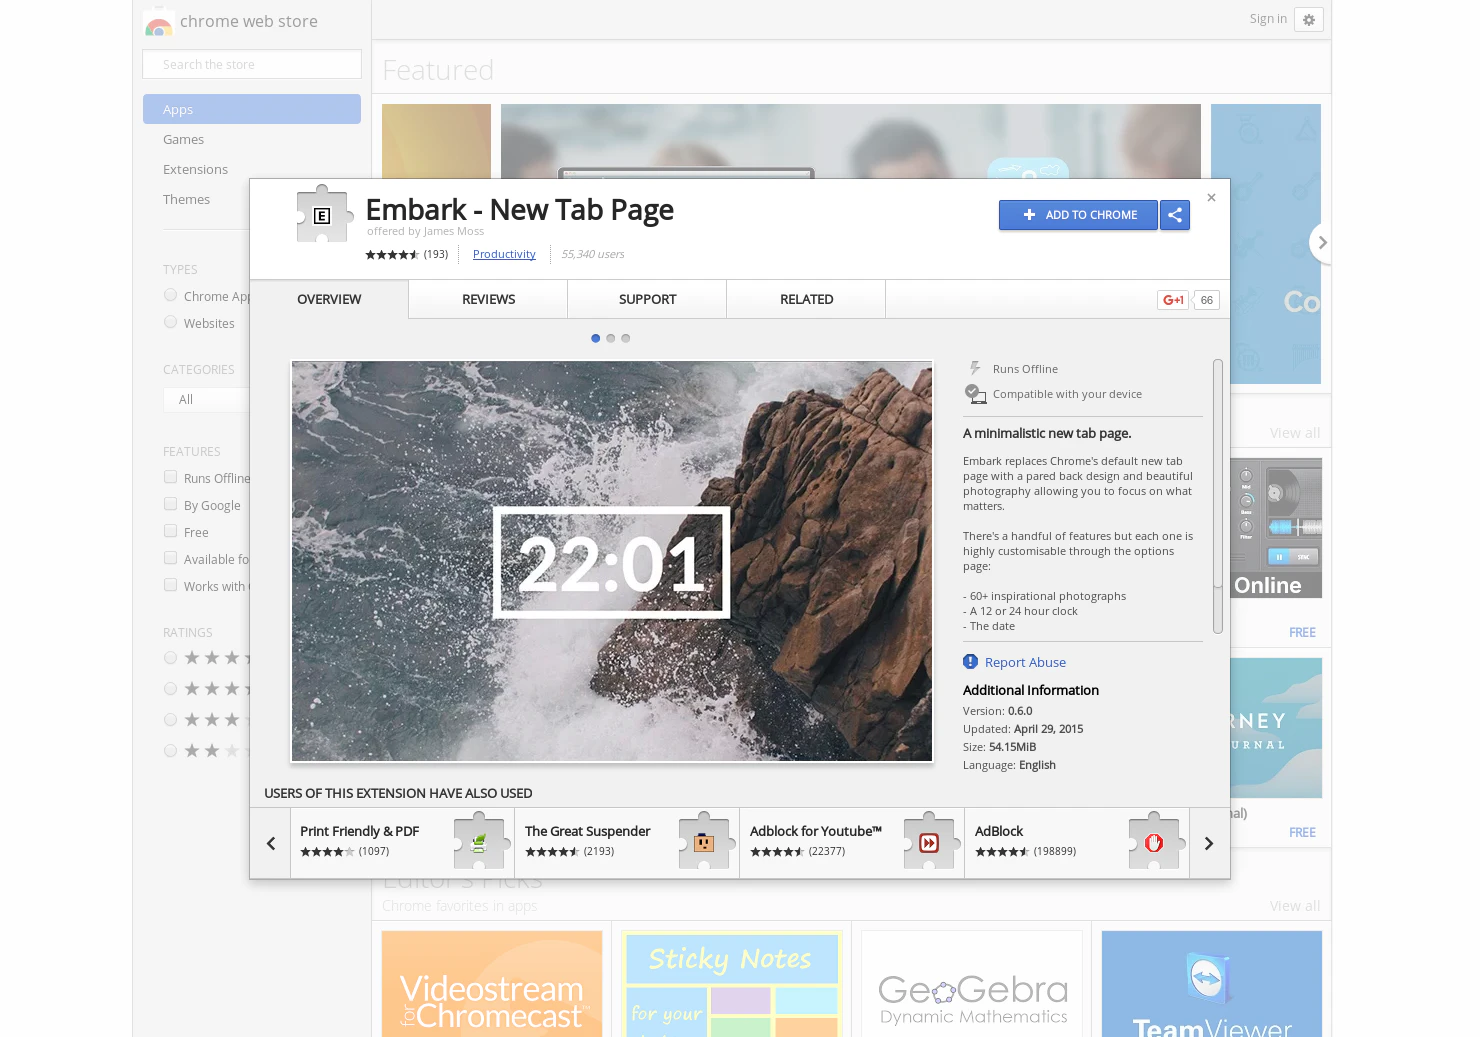Select the top star rating radio

click(171, 658)
